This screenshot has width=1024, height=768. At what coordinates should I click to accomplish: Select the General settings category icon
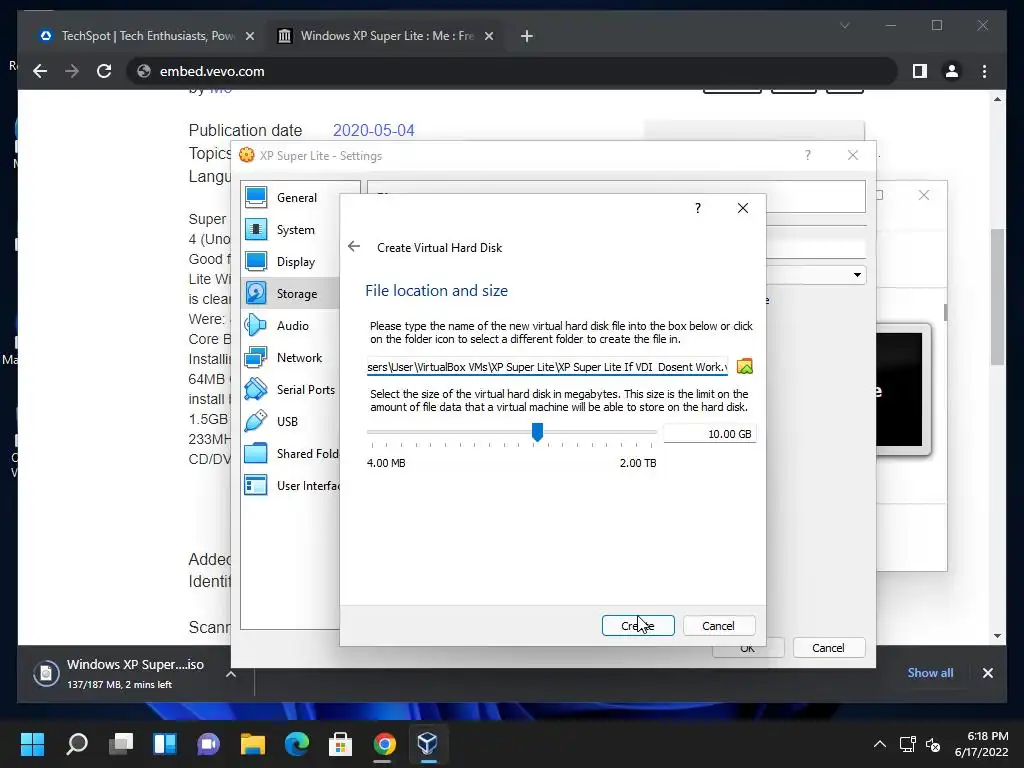tap(256, 198)
